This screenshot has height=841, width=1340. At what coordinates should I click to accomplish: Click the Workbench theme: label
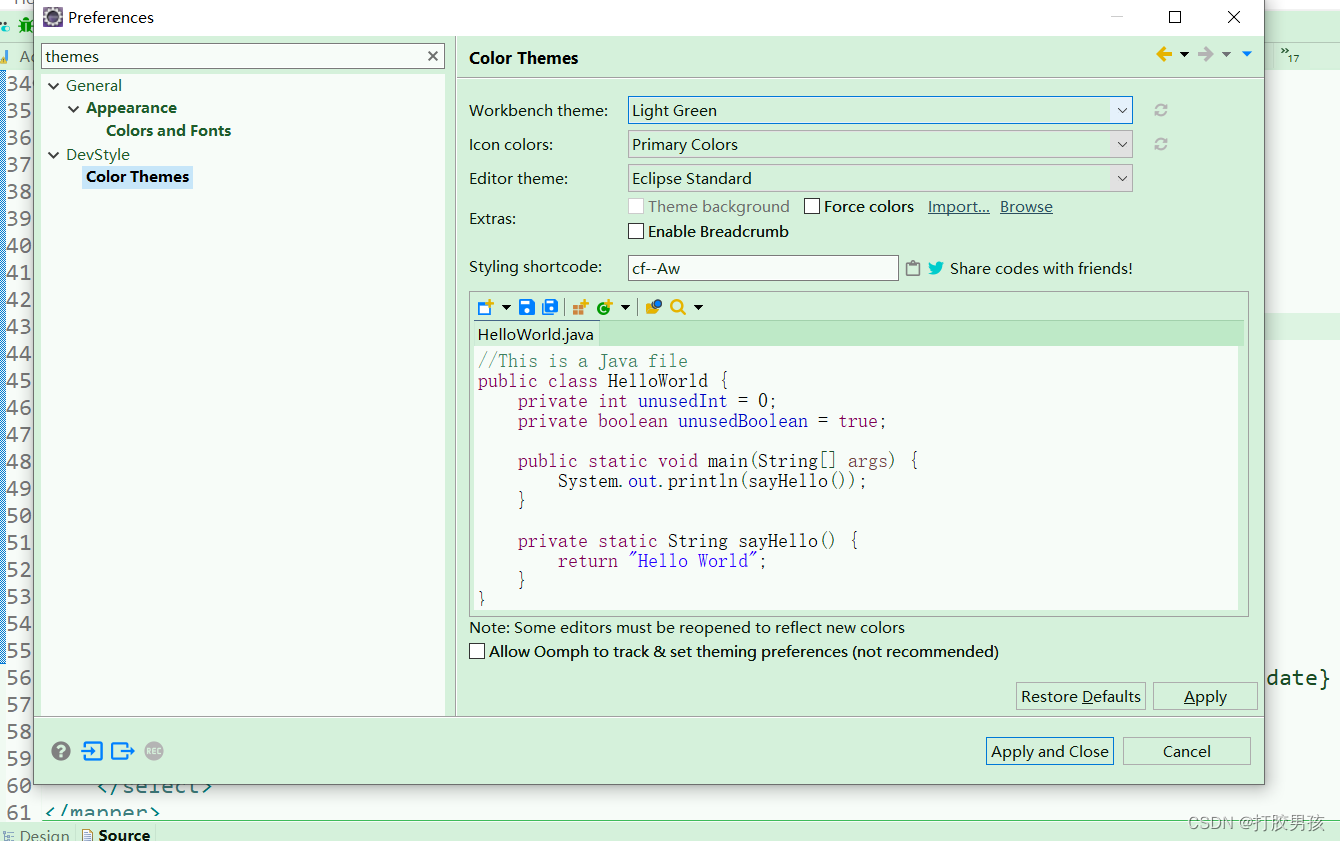click(x=538, y=110)
